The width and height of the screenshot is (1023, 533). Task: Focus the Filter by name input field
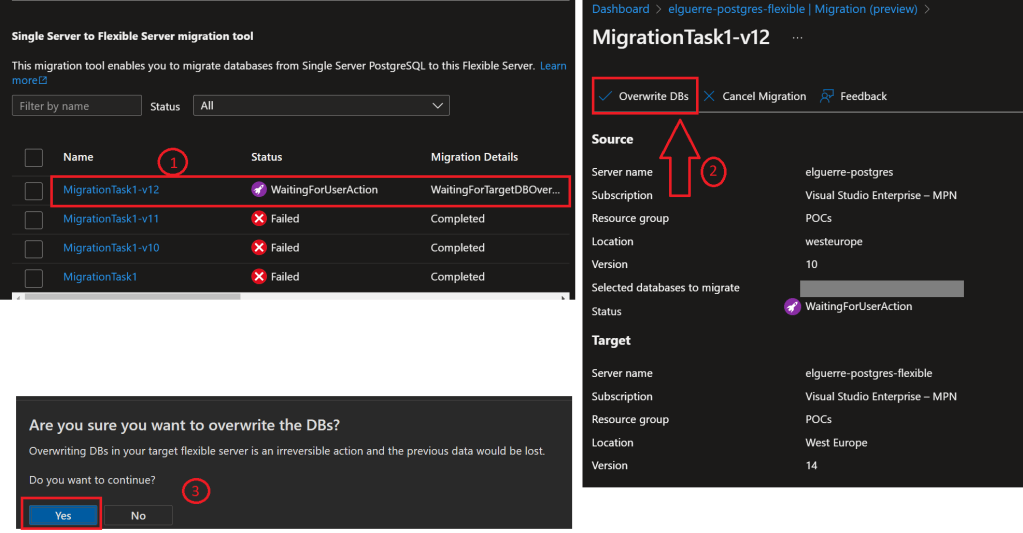77,106
